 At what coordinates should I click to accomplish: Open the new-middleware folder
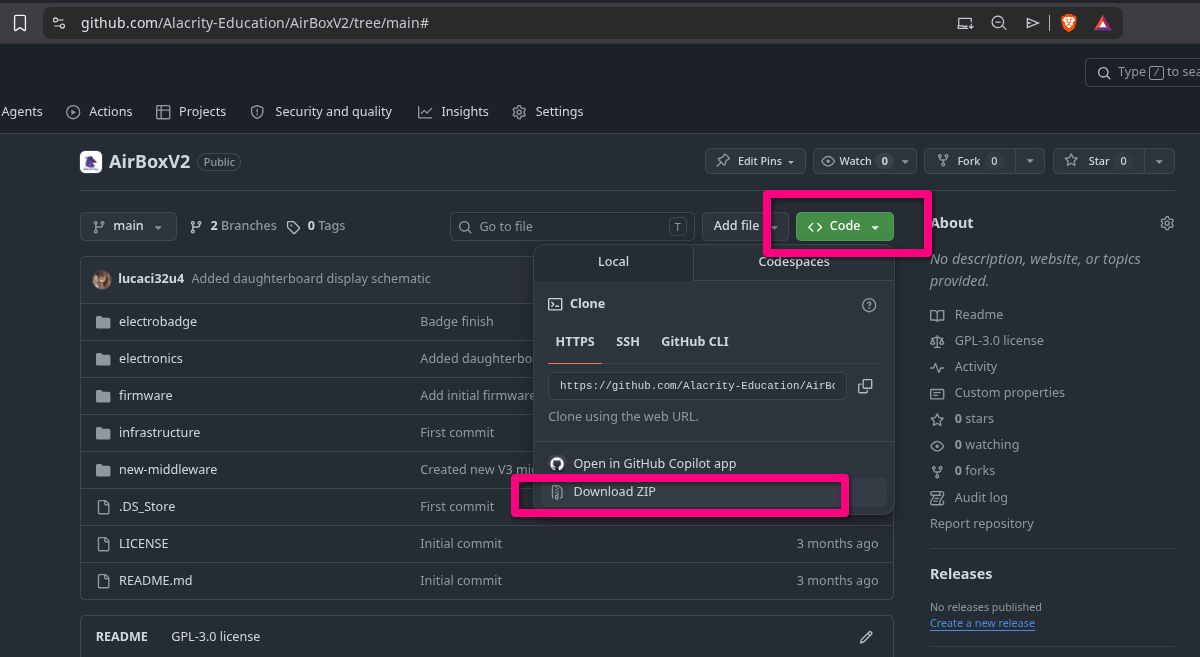(x=168, y=470)
